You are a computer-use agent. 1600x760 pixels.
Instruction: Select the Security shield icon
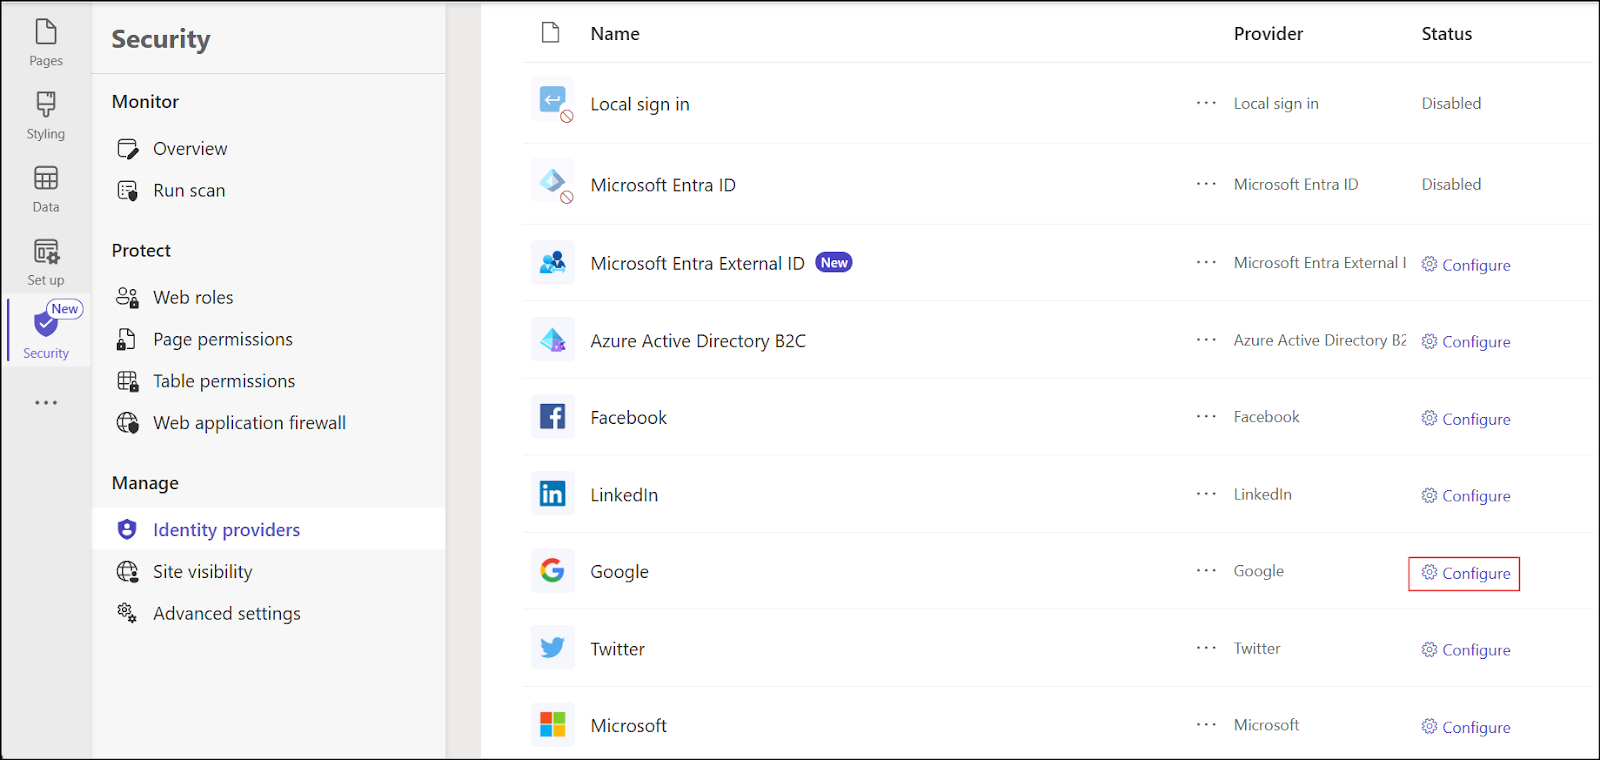46,324
